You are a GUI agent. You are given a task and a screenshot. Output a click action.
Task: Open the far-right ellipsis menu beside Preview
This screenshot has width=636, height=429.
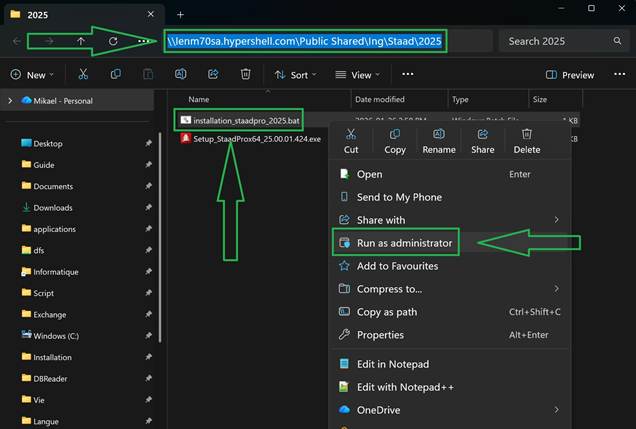point(619,74)
